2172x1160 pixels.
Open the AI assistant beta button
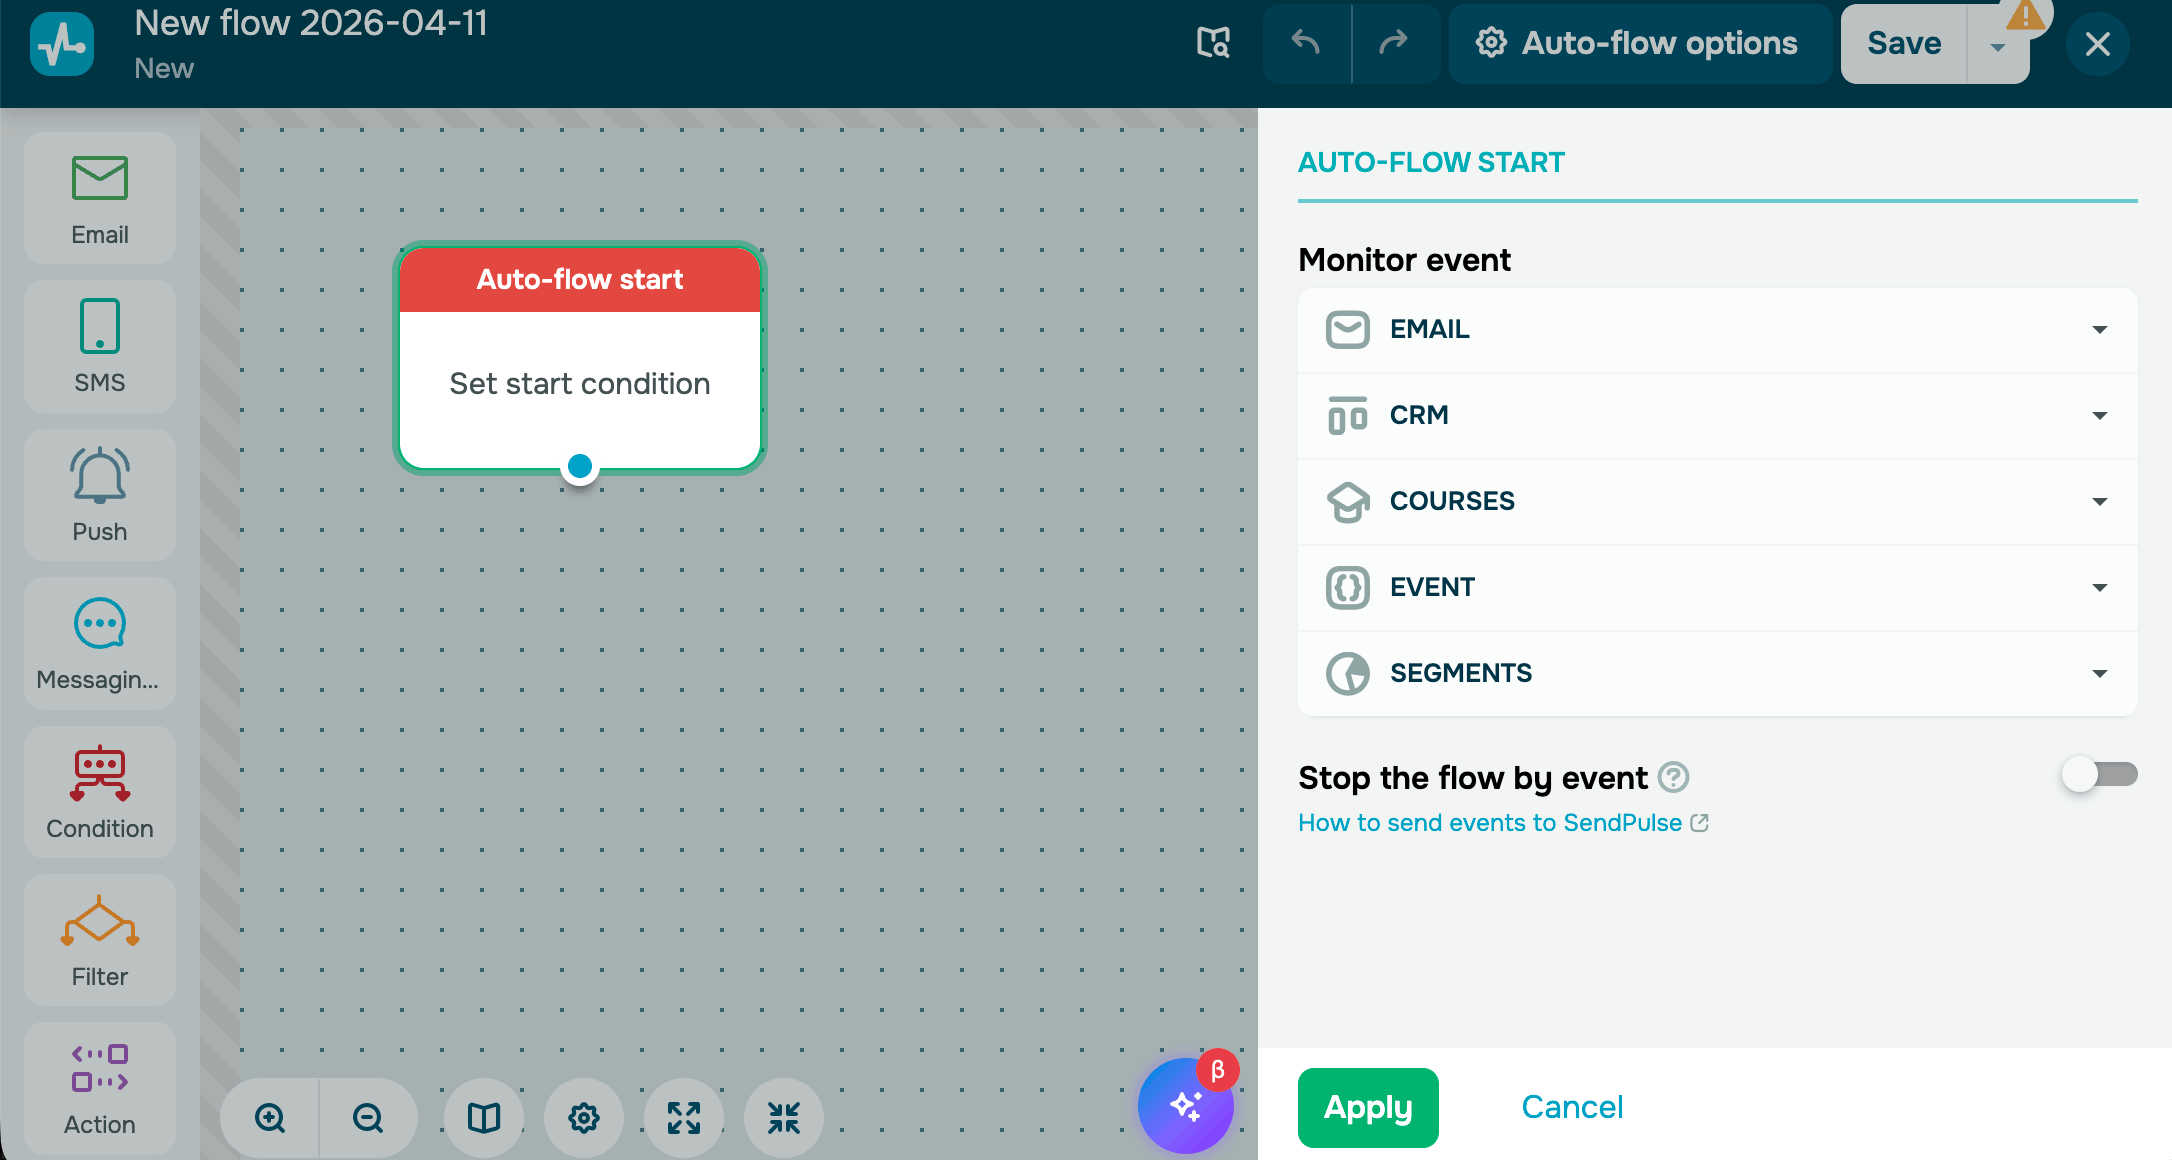coord(1186,1105)
